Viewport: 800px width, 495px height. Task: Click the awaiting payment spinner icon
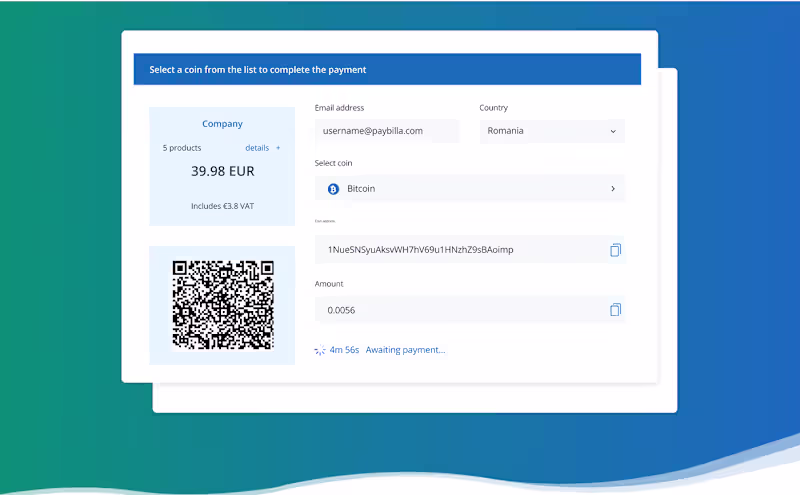320,350
